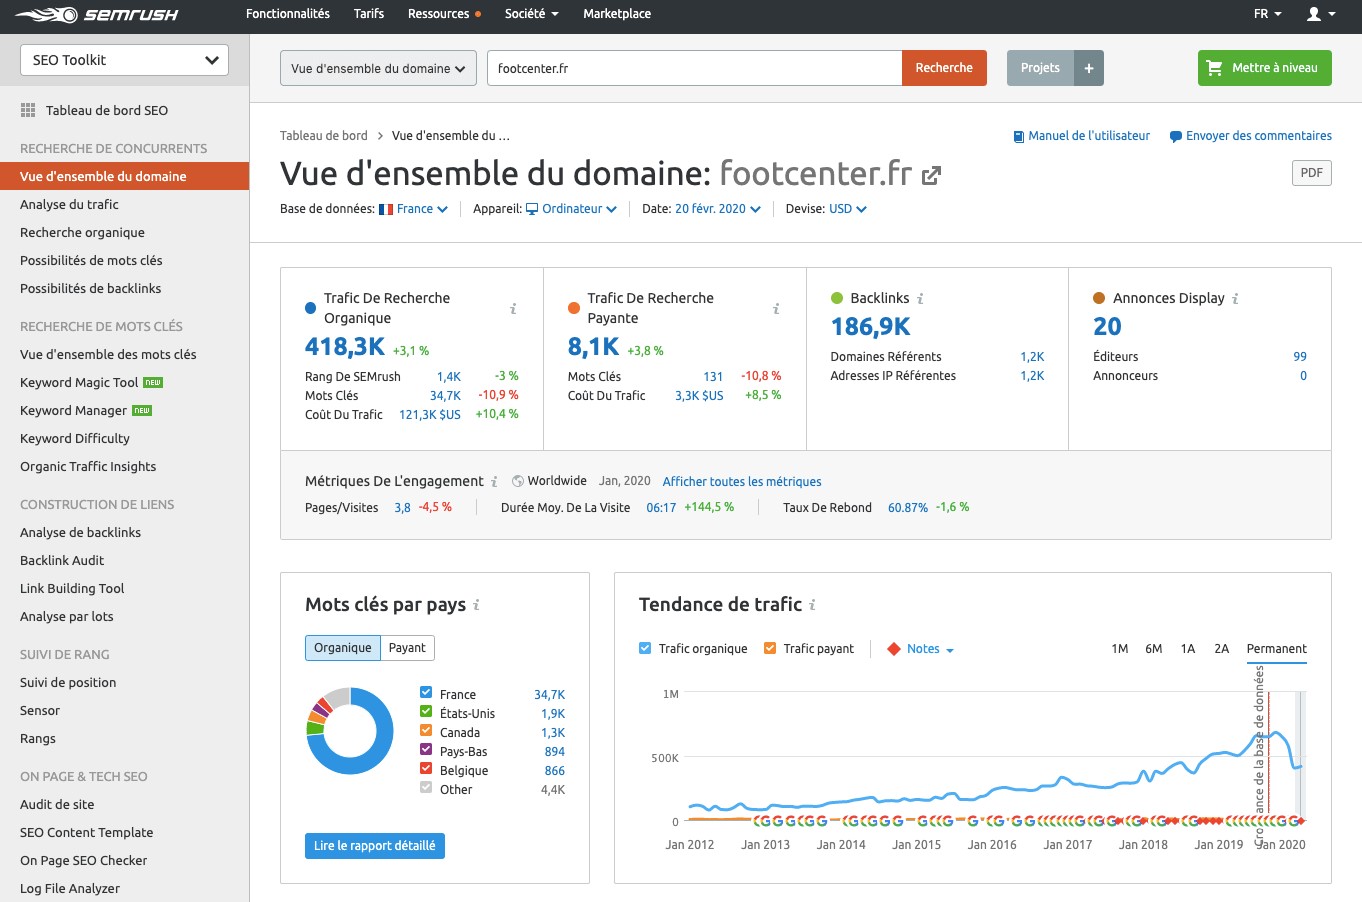Image resolution: width=1362 pixels, height=902 pixels.
Task: Click the Projets button
Action: coord(1040,68)
